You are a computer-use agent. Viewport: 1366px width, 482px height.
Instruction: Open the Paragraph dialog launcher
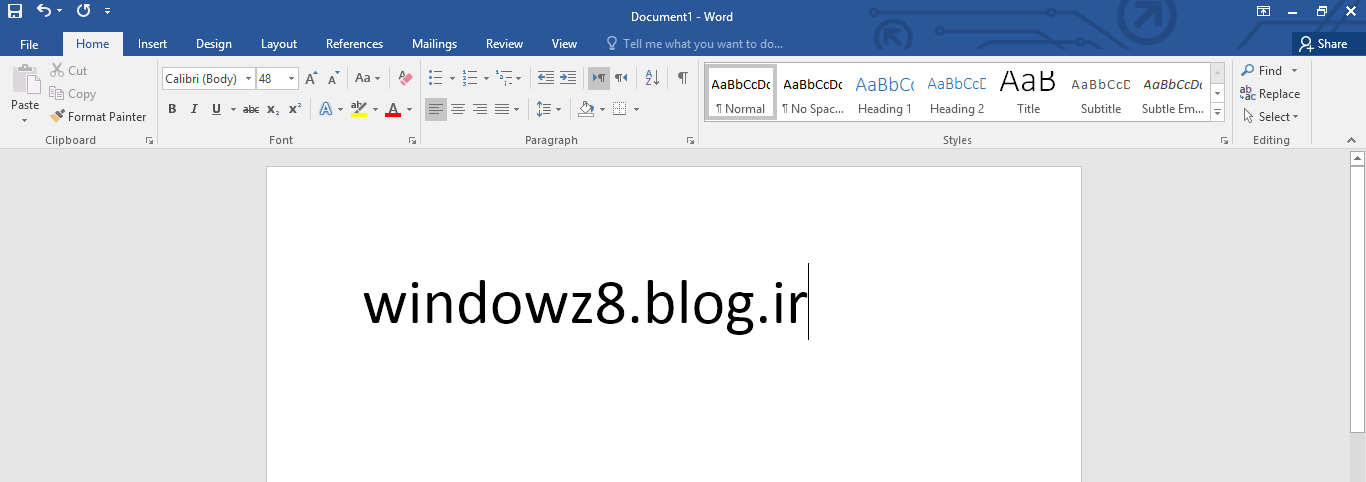coord(690,142)
